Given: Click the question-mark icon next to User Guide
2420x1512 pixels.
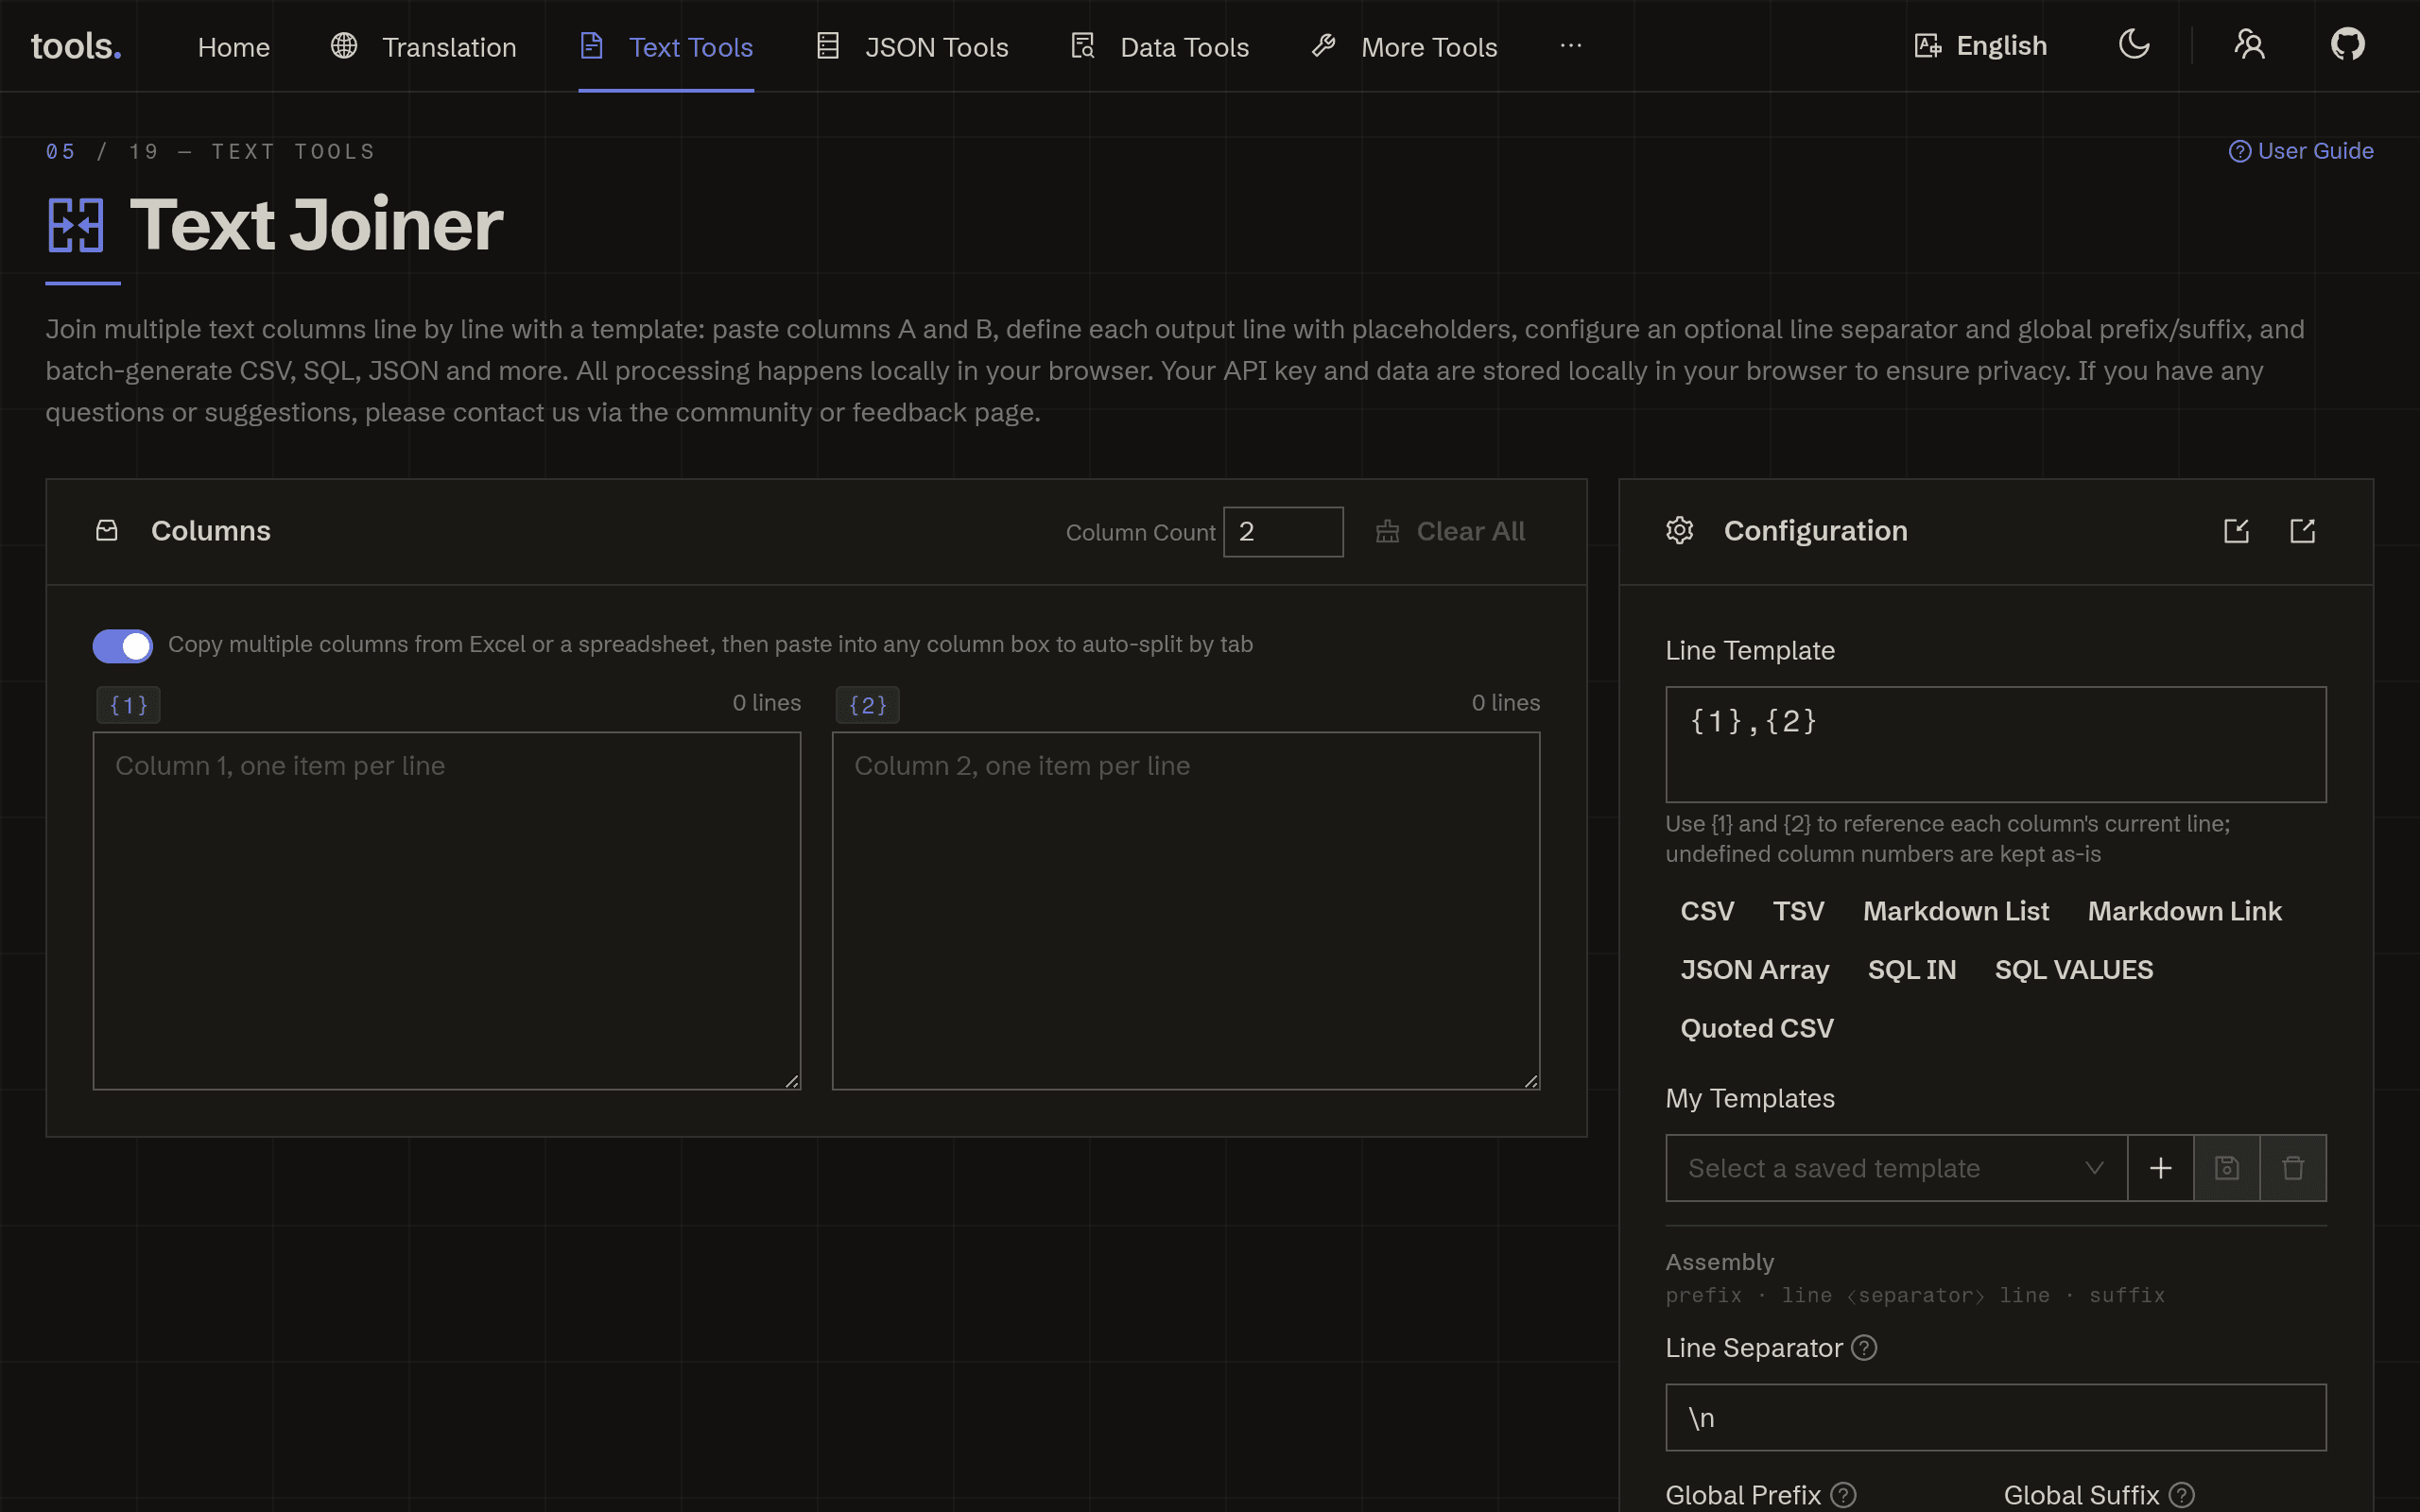Looking at the screenshot, I should 2240,151.
